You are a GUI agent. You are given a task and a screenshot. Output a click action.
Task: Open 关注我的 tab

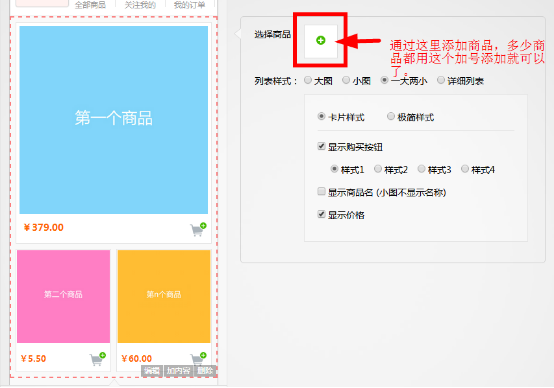140,5
